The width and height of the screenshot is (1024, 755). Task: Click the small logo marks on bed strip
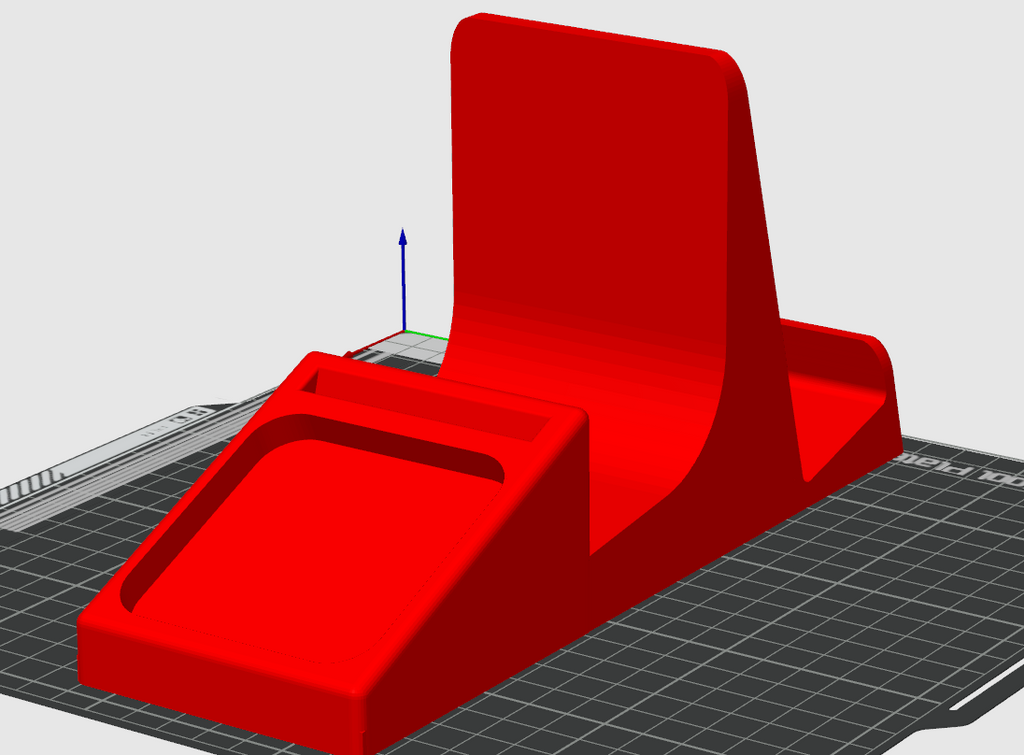[x=189, y=415]
